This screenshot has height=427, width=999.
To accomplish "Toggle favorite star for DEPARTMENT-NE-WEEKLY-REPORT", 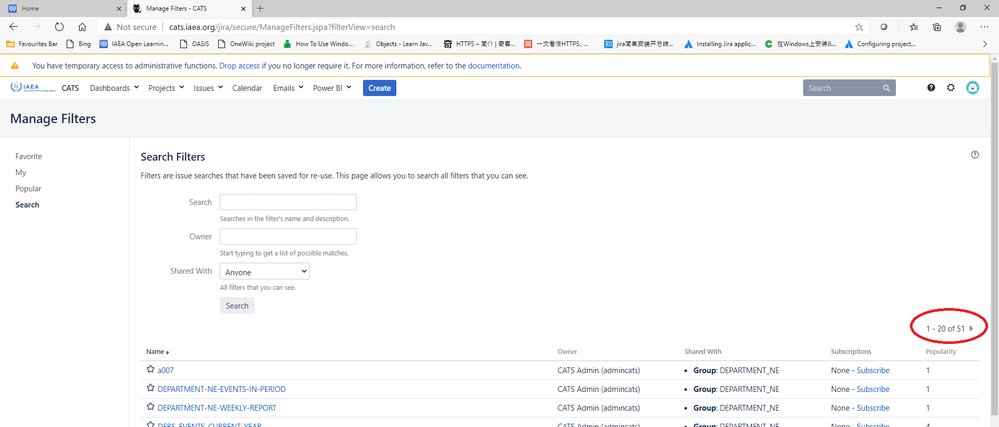I will [x=150, y=407].
